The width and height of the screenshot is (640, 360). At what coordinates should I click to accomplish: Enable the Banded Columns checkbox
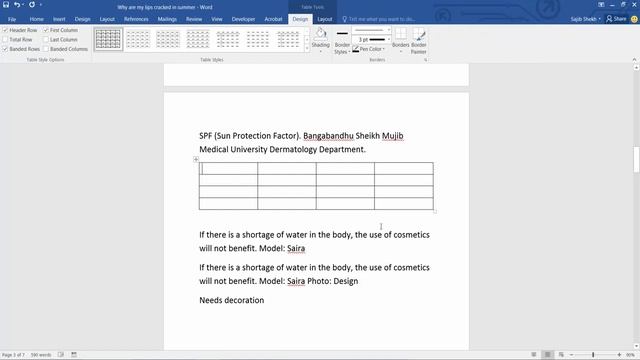pyautogui.click(x=65, y=49)
